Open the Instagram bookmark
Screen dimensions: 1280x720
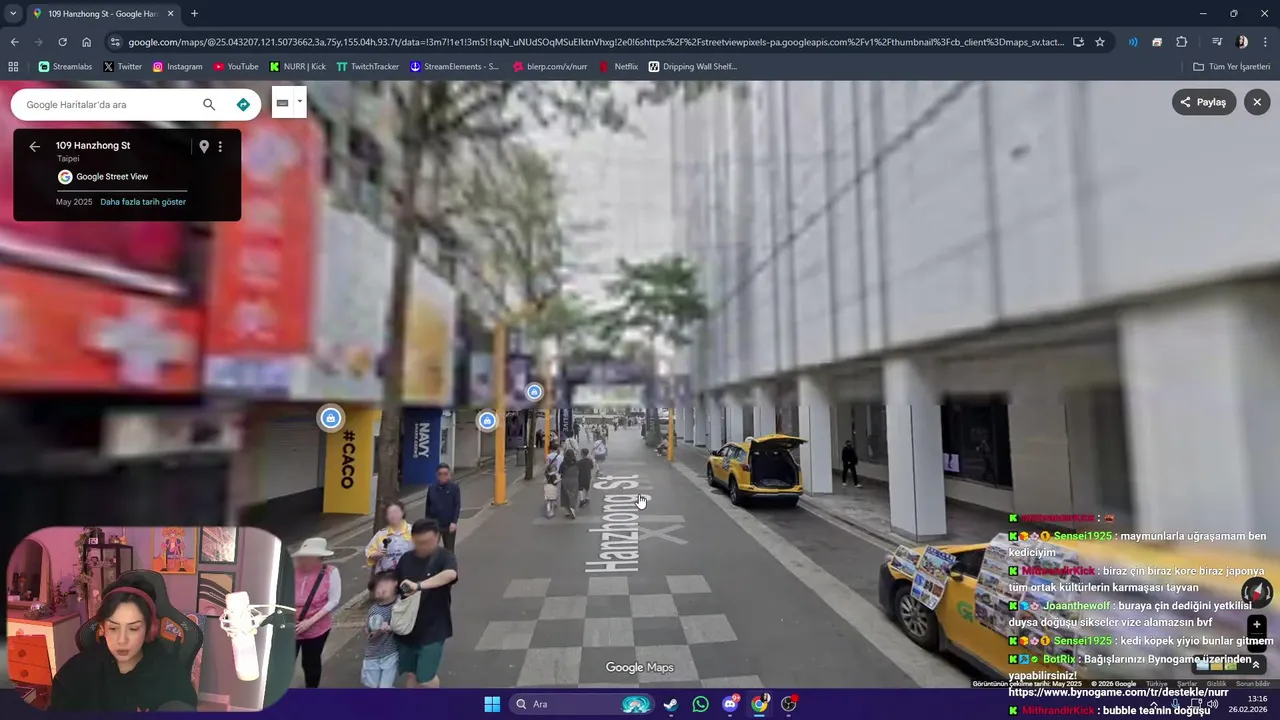177,67
